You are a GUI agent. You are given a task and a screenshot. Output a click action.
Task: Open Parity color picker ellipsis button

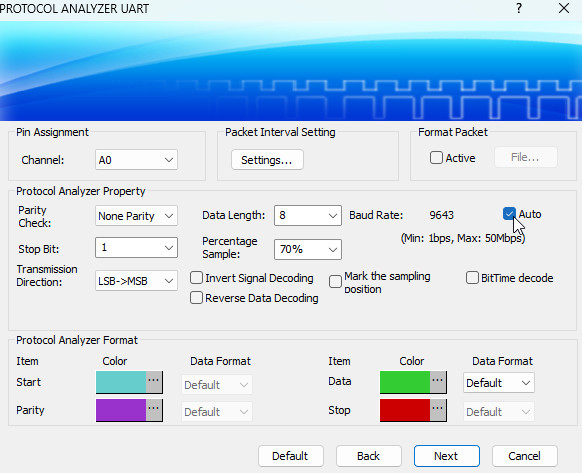click(x=154, y=410)
